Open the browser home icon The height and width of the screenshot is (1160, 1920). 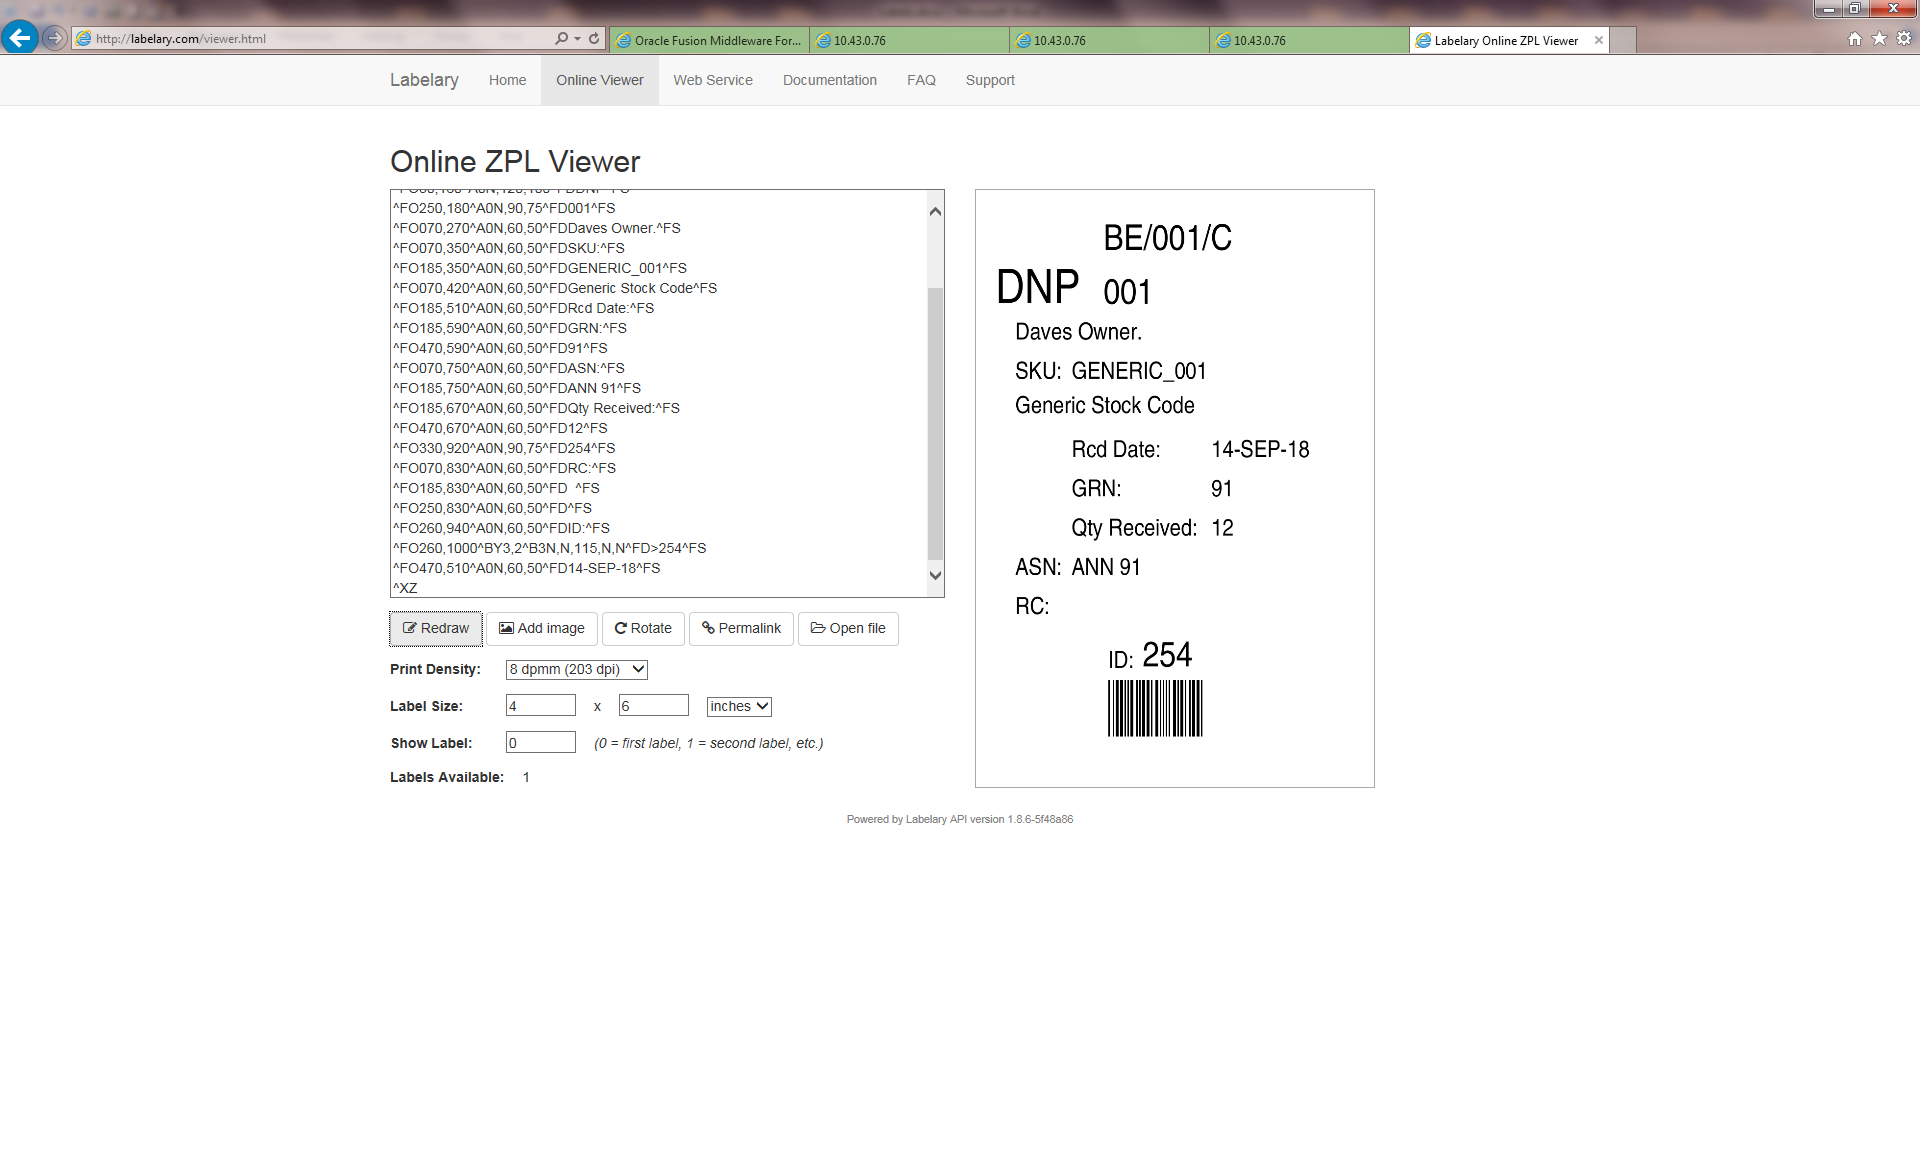(1855, 39)
